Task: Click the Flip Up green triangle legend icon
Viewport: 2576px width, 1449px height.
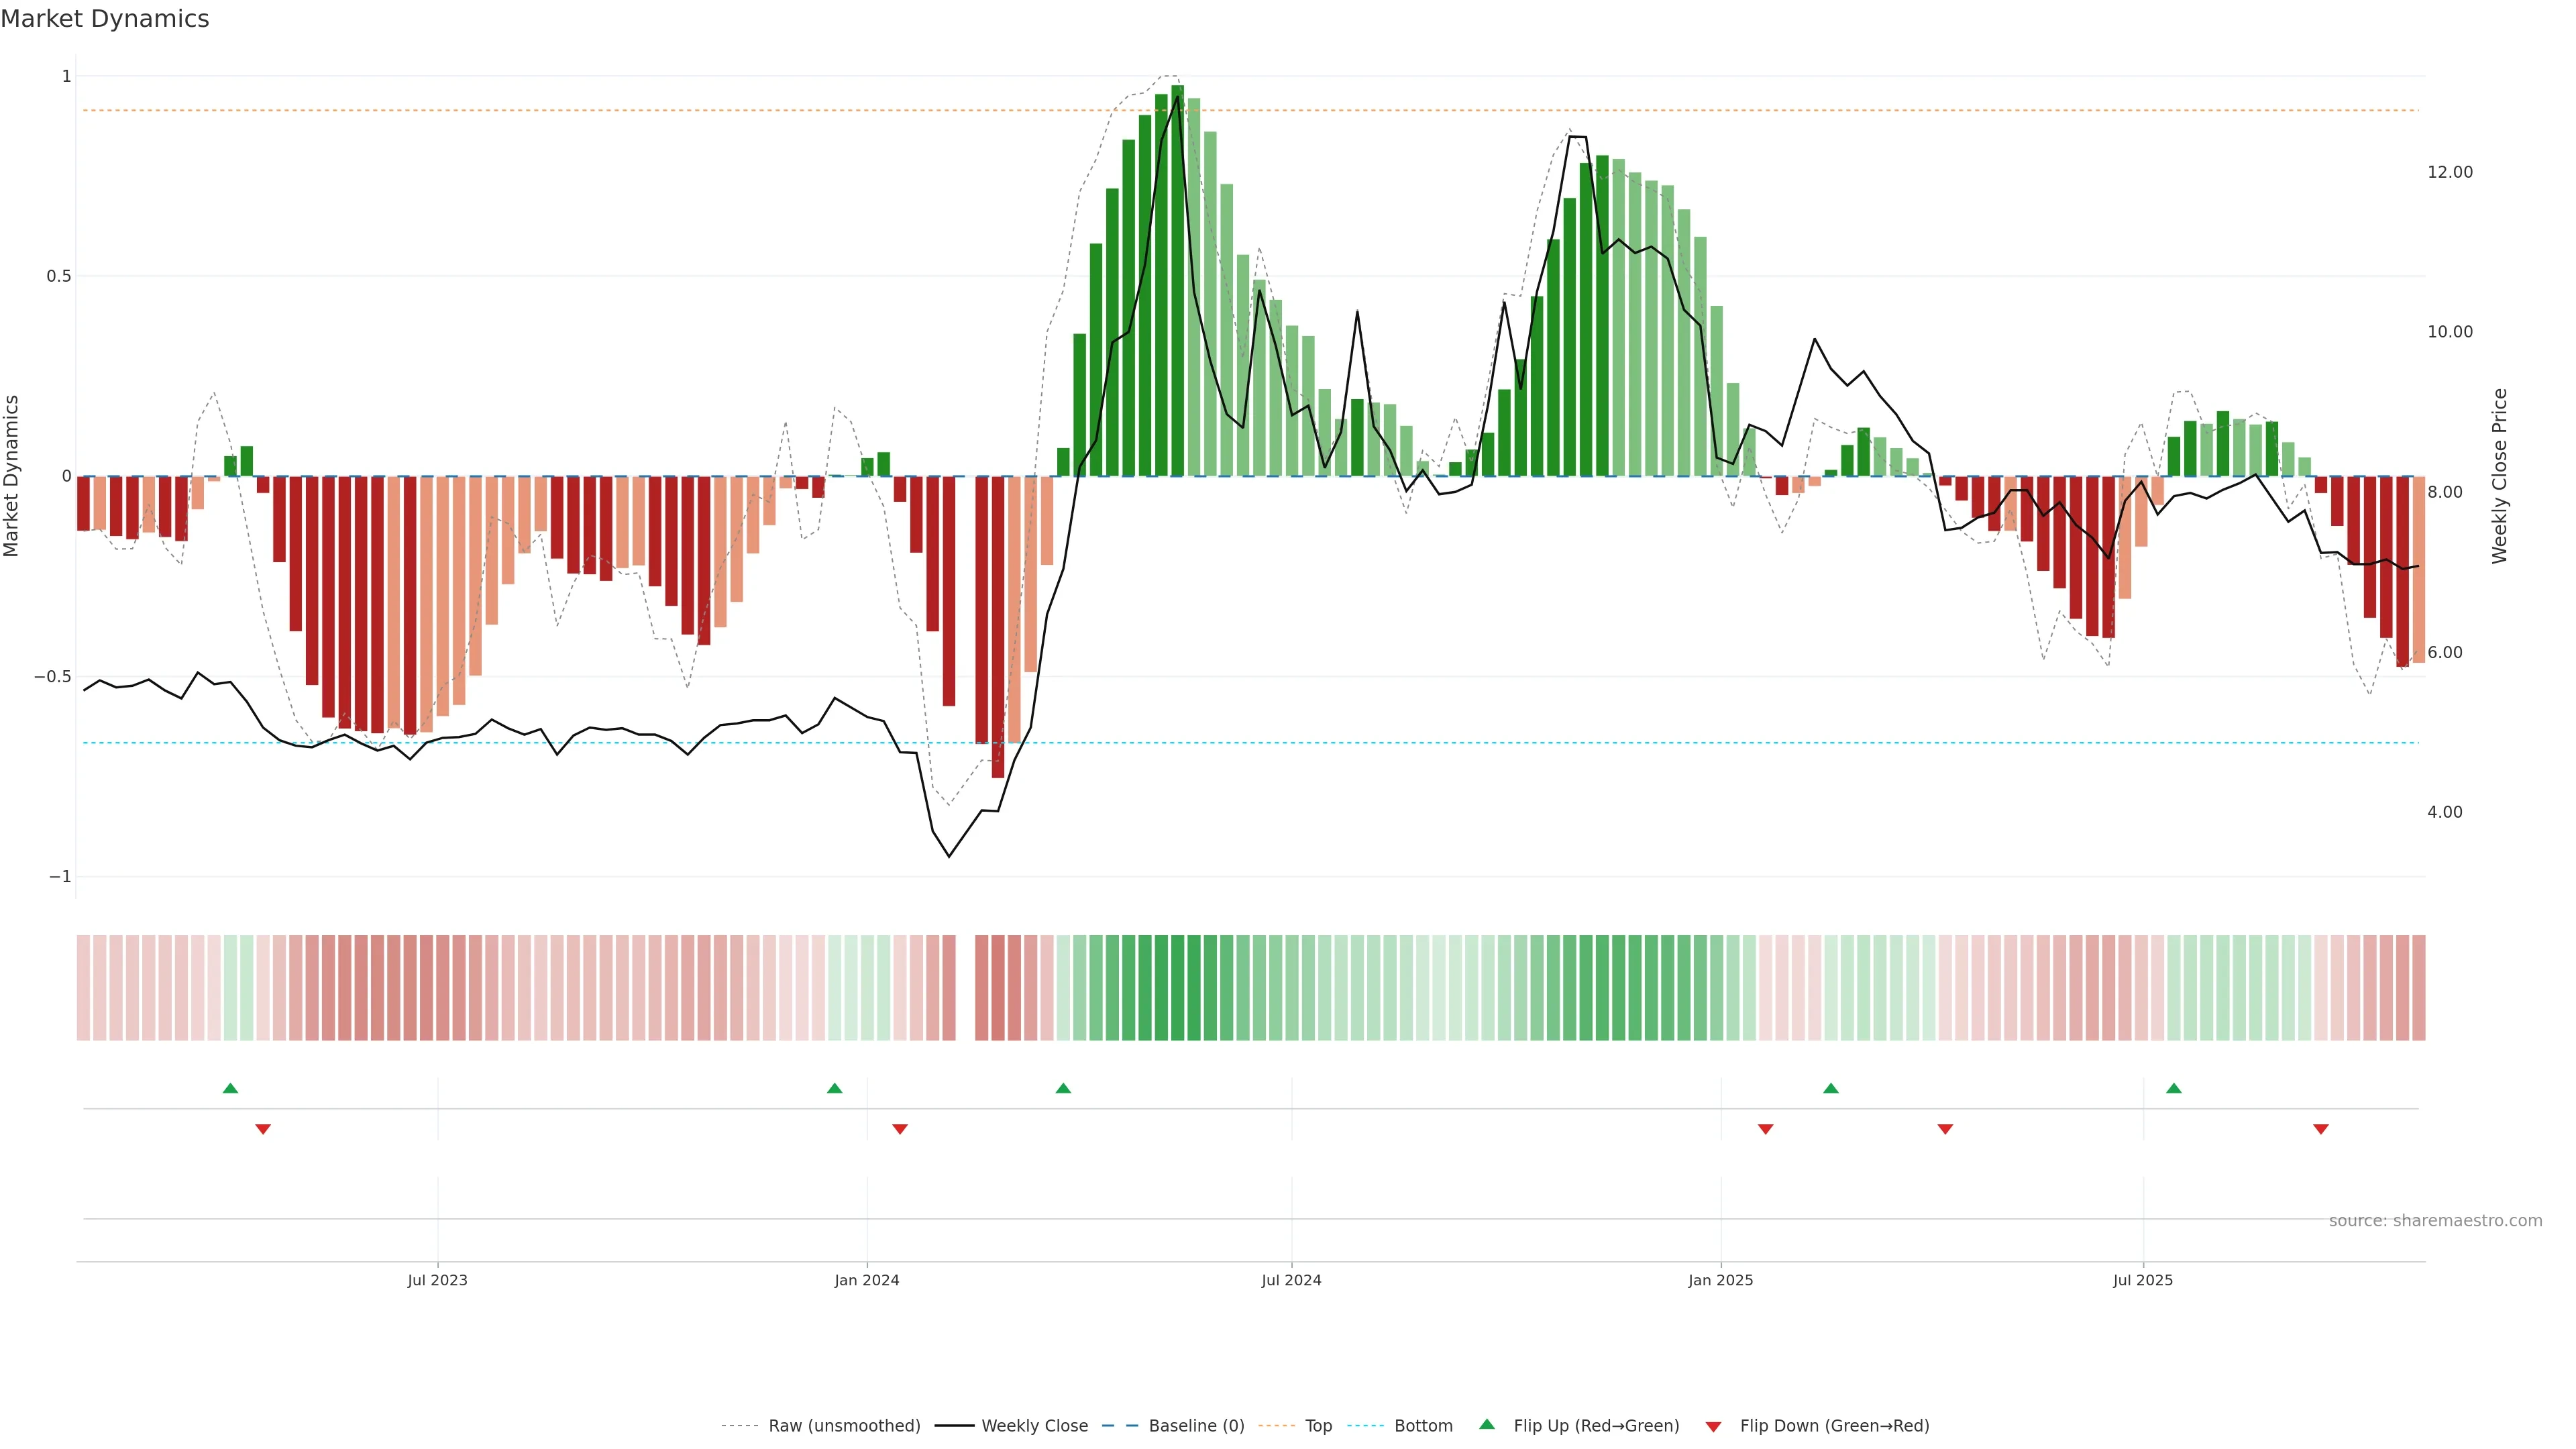Action: pyautogui.click(x=1487, y=1424)
